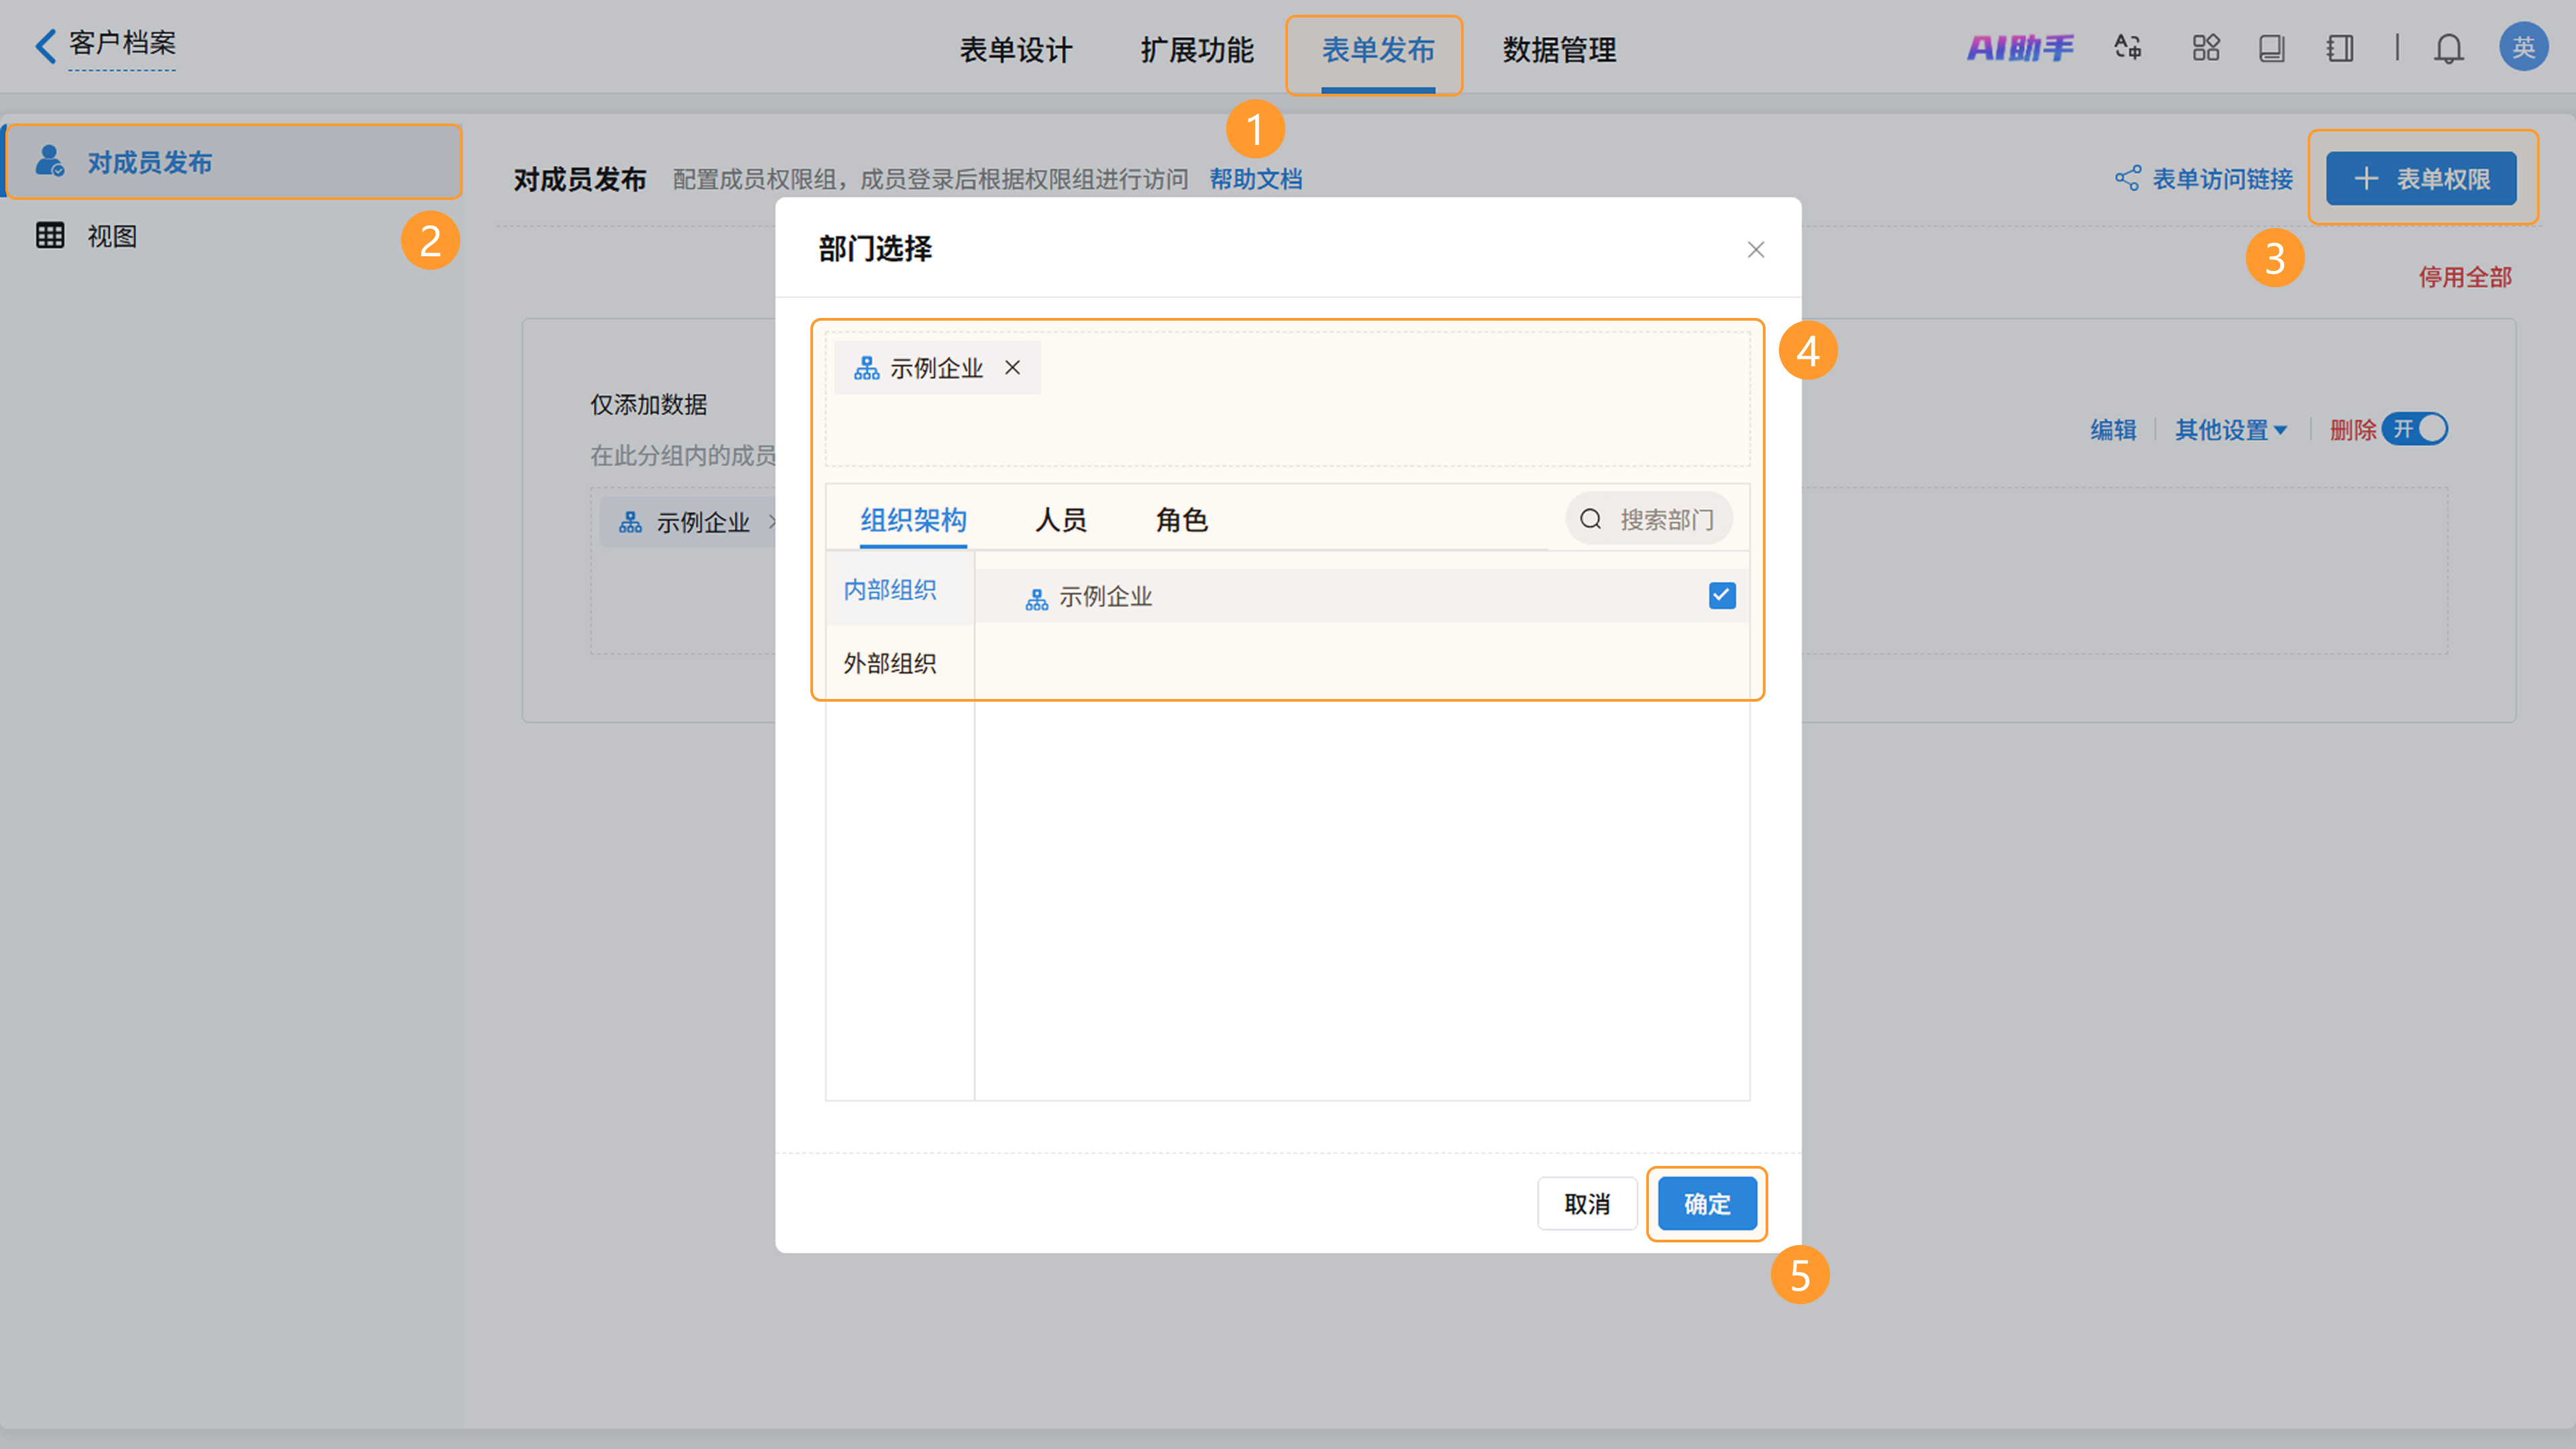Toggle the 开 switch off

tap(2414, 429)
